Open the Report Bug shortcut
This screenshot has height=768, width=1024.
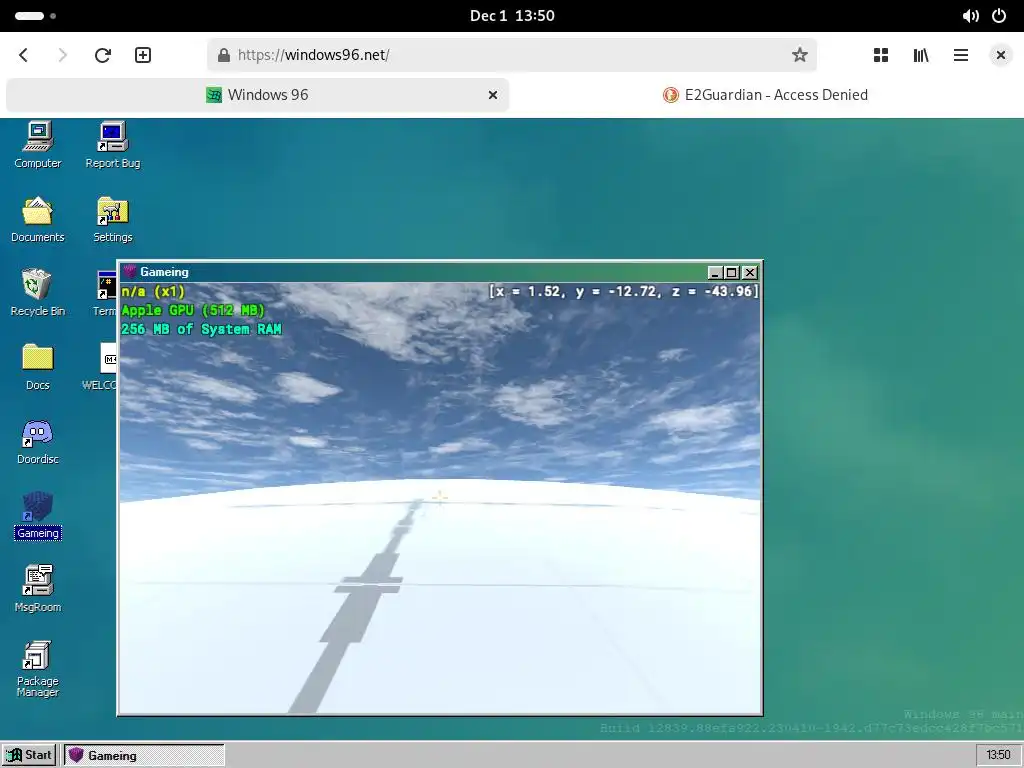112,145
